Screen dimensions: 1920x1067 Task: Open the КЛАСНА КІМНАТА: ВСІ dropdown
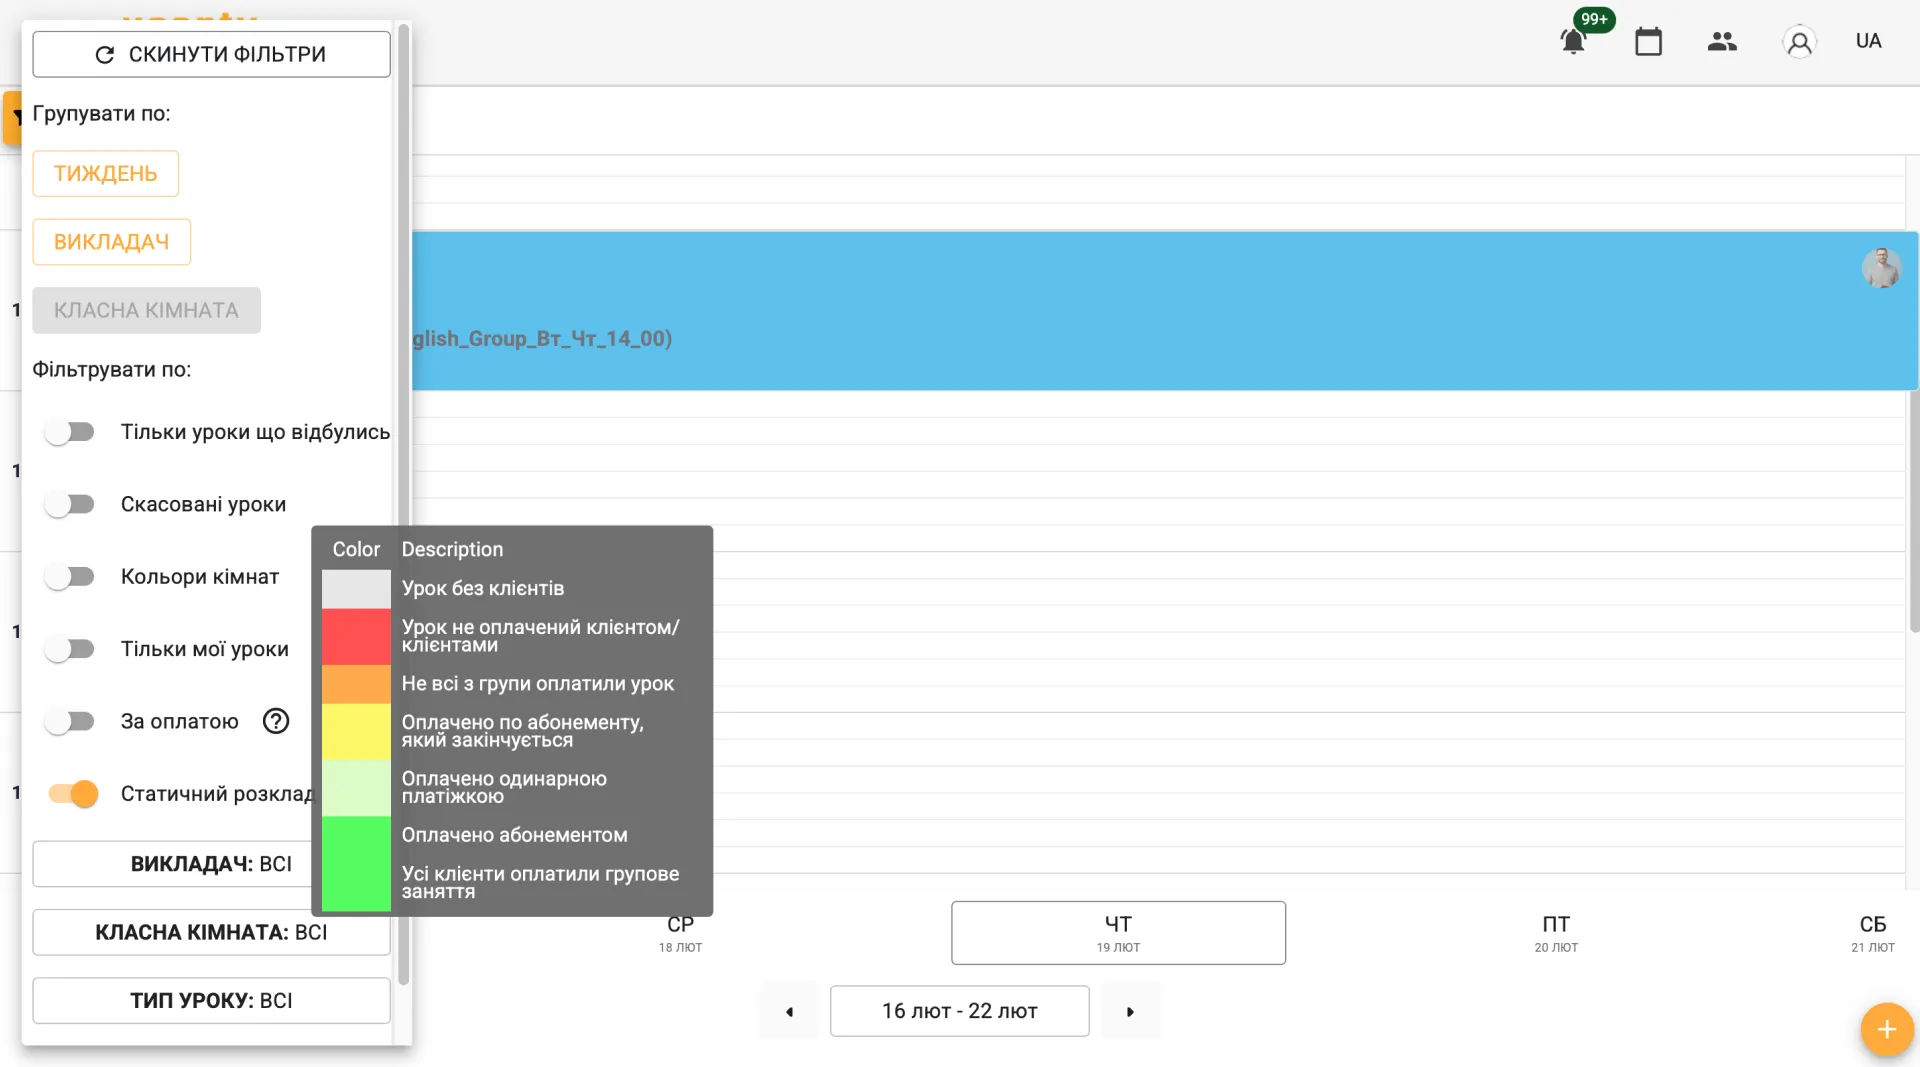click(211, 932)
